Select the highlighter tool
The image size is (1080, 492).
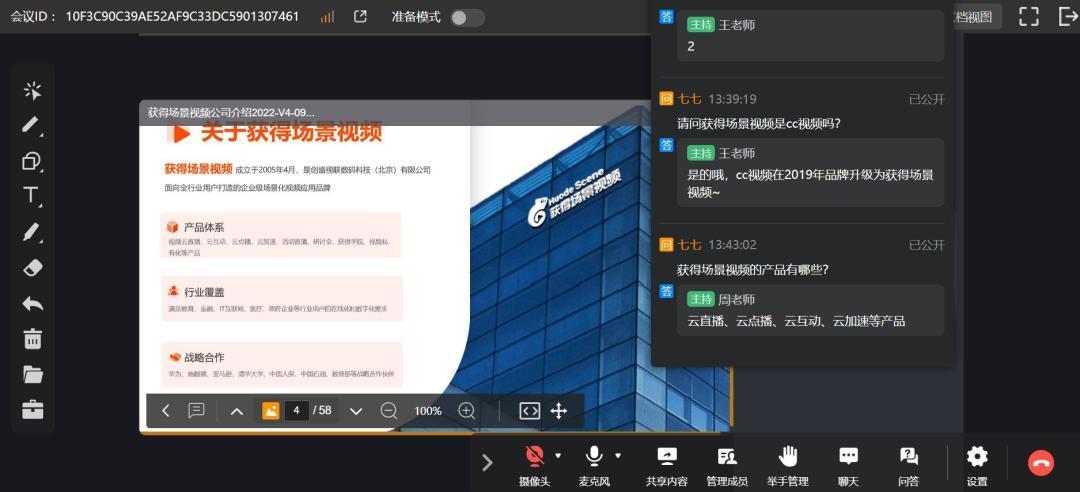click(x=32, y=232)
